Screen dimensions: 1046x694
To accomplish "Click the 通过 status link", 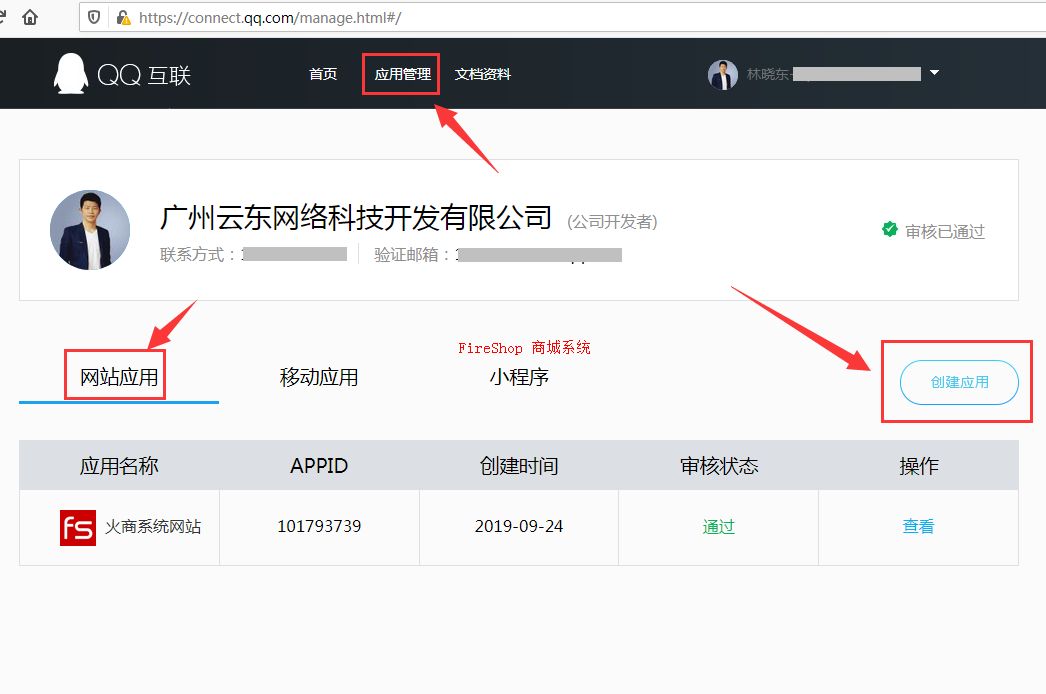I will coord(718,527).
